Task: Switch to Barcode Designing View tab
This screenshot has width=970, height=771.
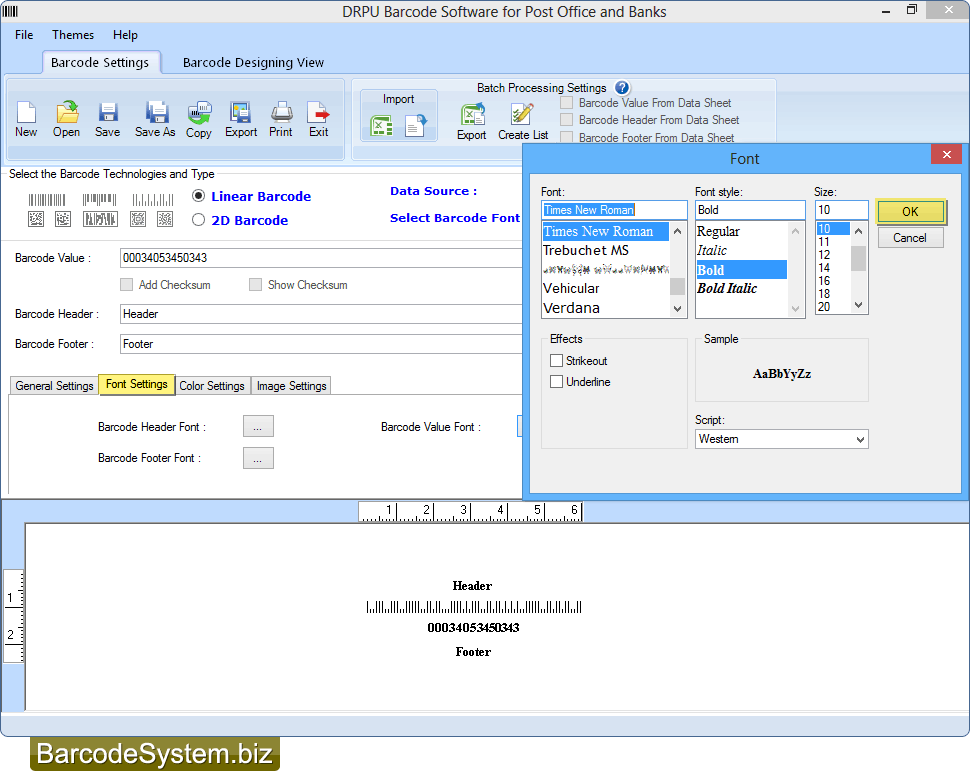Action: tap(253, 62)
